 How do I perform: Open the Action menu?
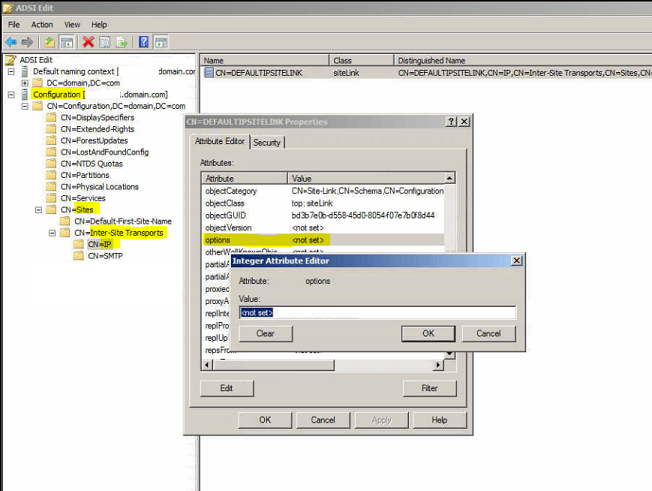42,25
